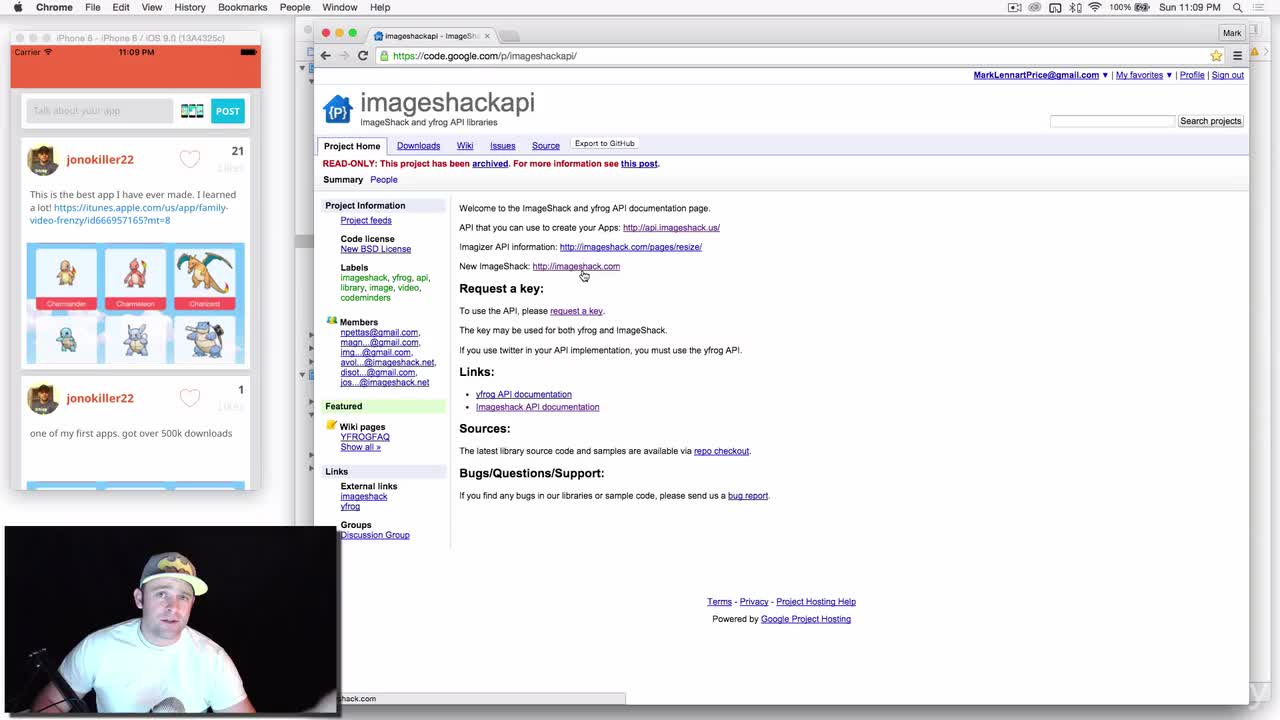Tap the POST button in the iPhone app

pos(228,111)
